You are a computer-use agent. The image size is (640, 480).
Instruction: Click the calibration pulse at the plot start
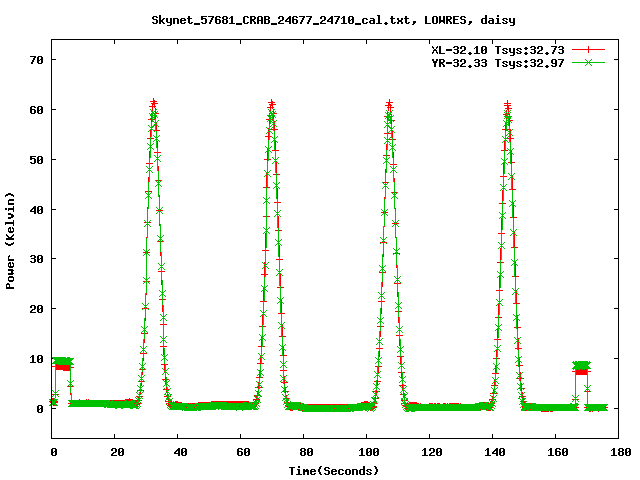click(x=62, y=363)
